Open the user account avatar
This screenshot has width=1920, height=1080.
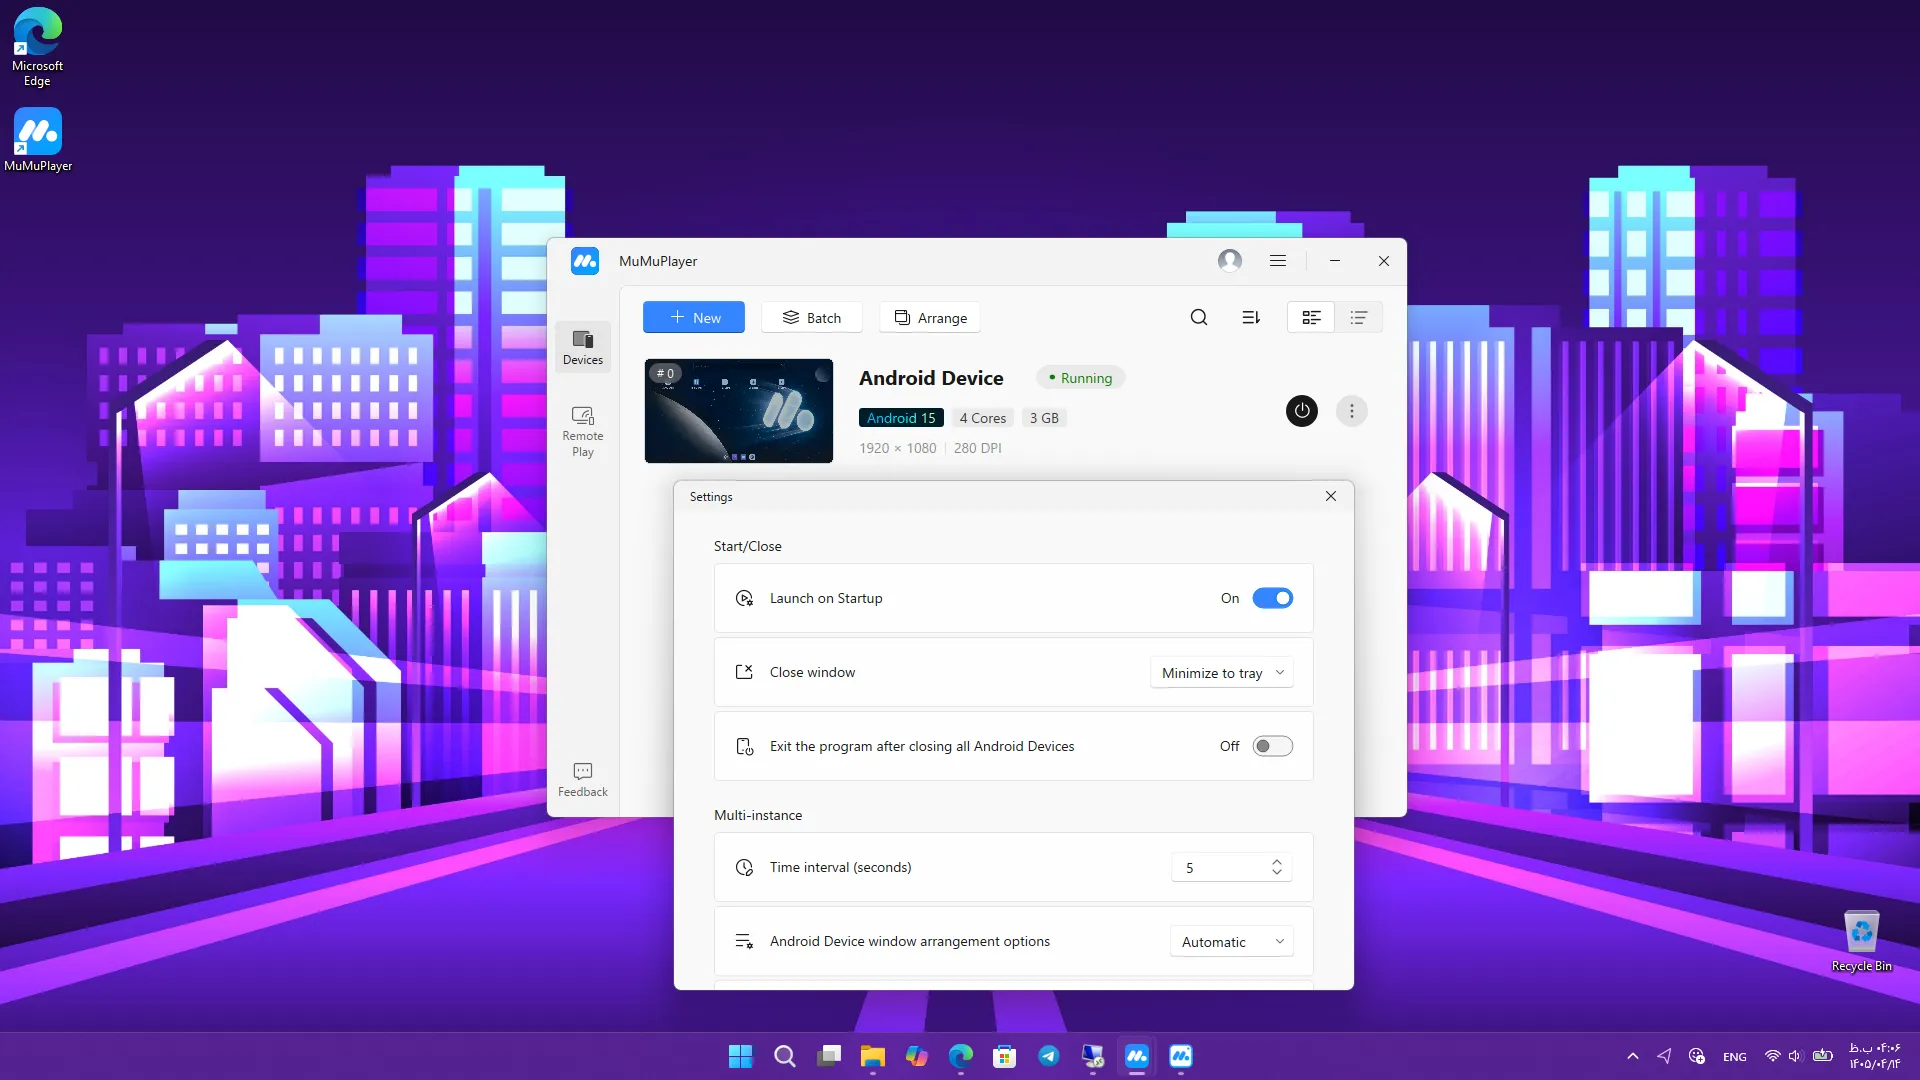pos(1230,261)
